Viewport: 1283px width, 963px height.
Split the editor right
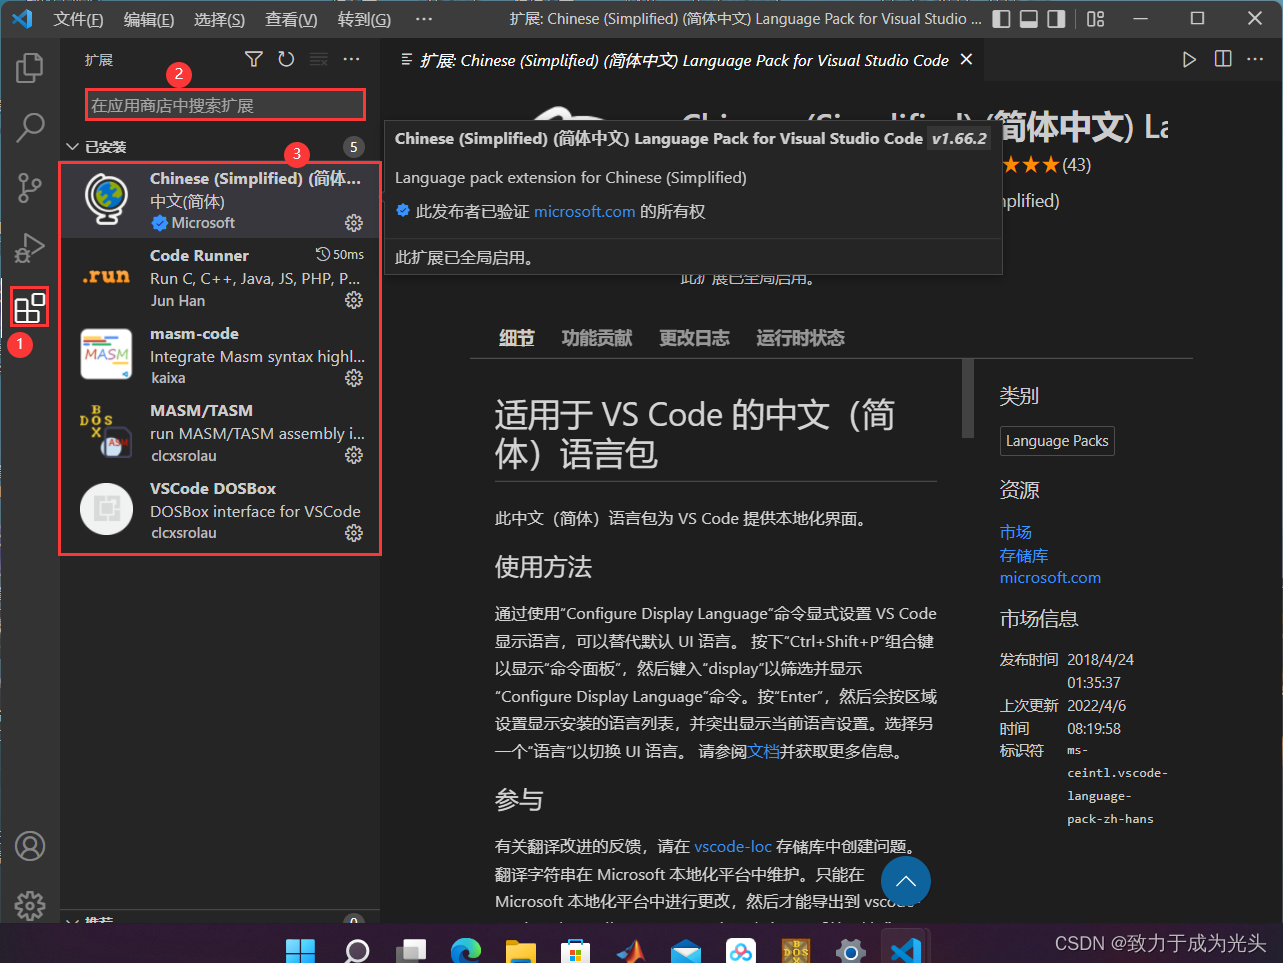coord(1223,60)
